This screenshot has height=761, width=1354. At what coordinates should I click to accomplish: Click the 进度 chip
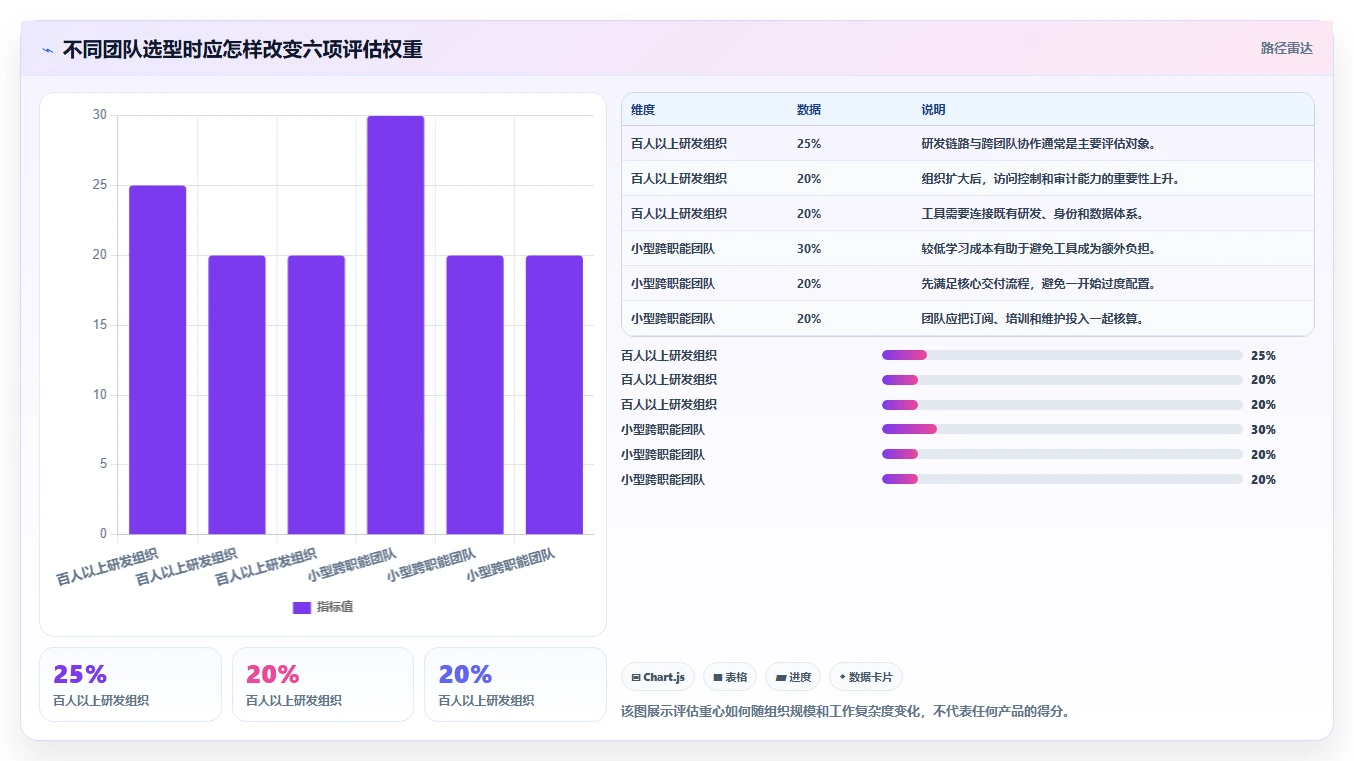pos(793,677)
